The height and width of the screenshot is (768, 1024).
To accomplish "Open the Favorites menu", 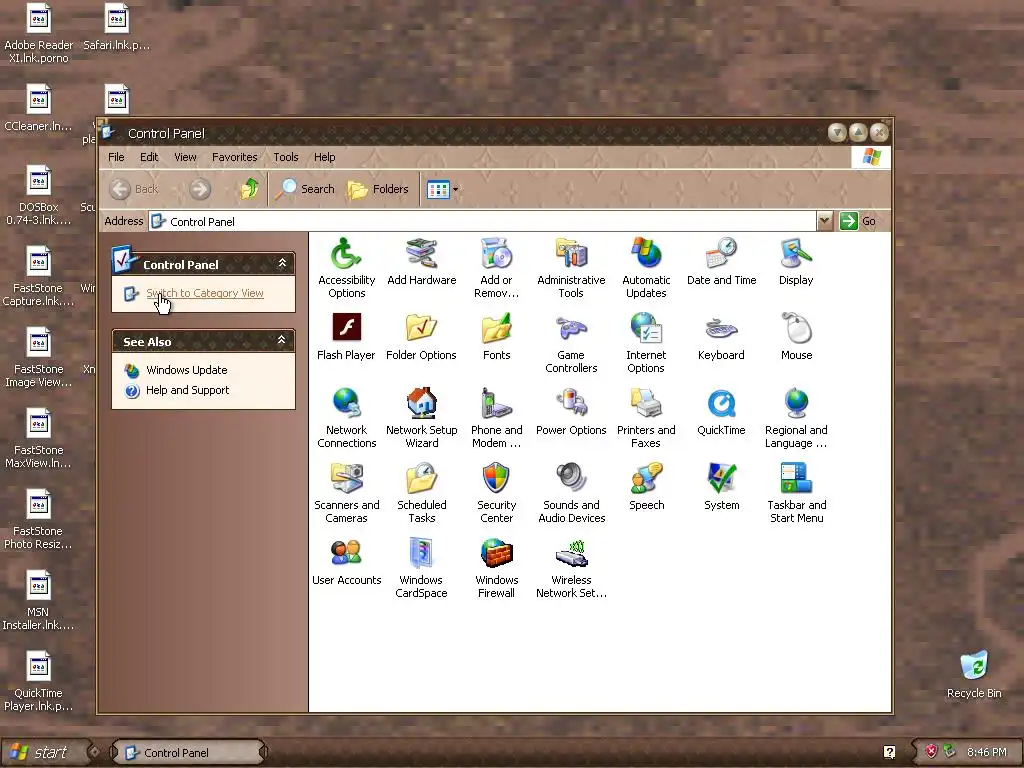I will point(234,157).
